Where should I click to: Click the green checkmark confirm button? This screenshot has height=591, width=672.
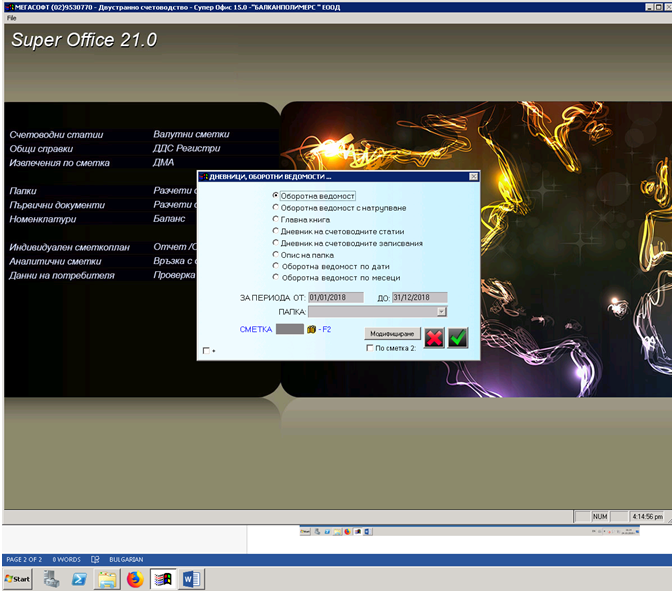coord(457,338)
